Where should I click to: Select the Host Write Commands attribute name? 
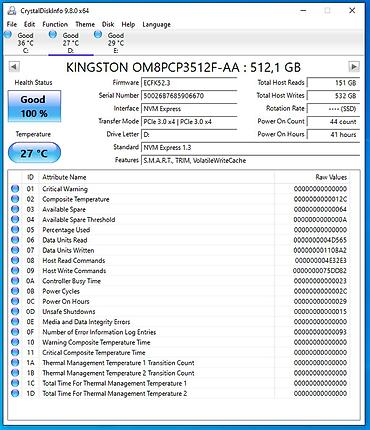coord(74,271)
